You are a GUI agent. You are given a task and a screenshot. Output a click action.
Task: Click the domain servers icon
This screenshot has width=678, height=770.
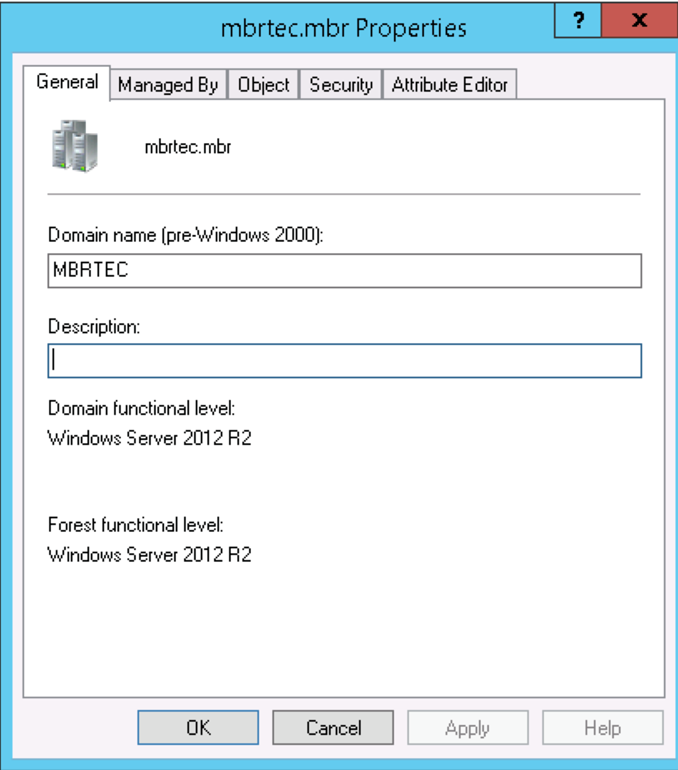(x=75, y=146)
